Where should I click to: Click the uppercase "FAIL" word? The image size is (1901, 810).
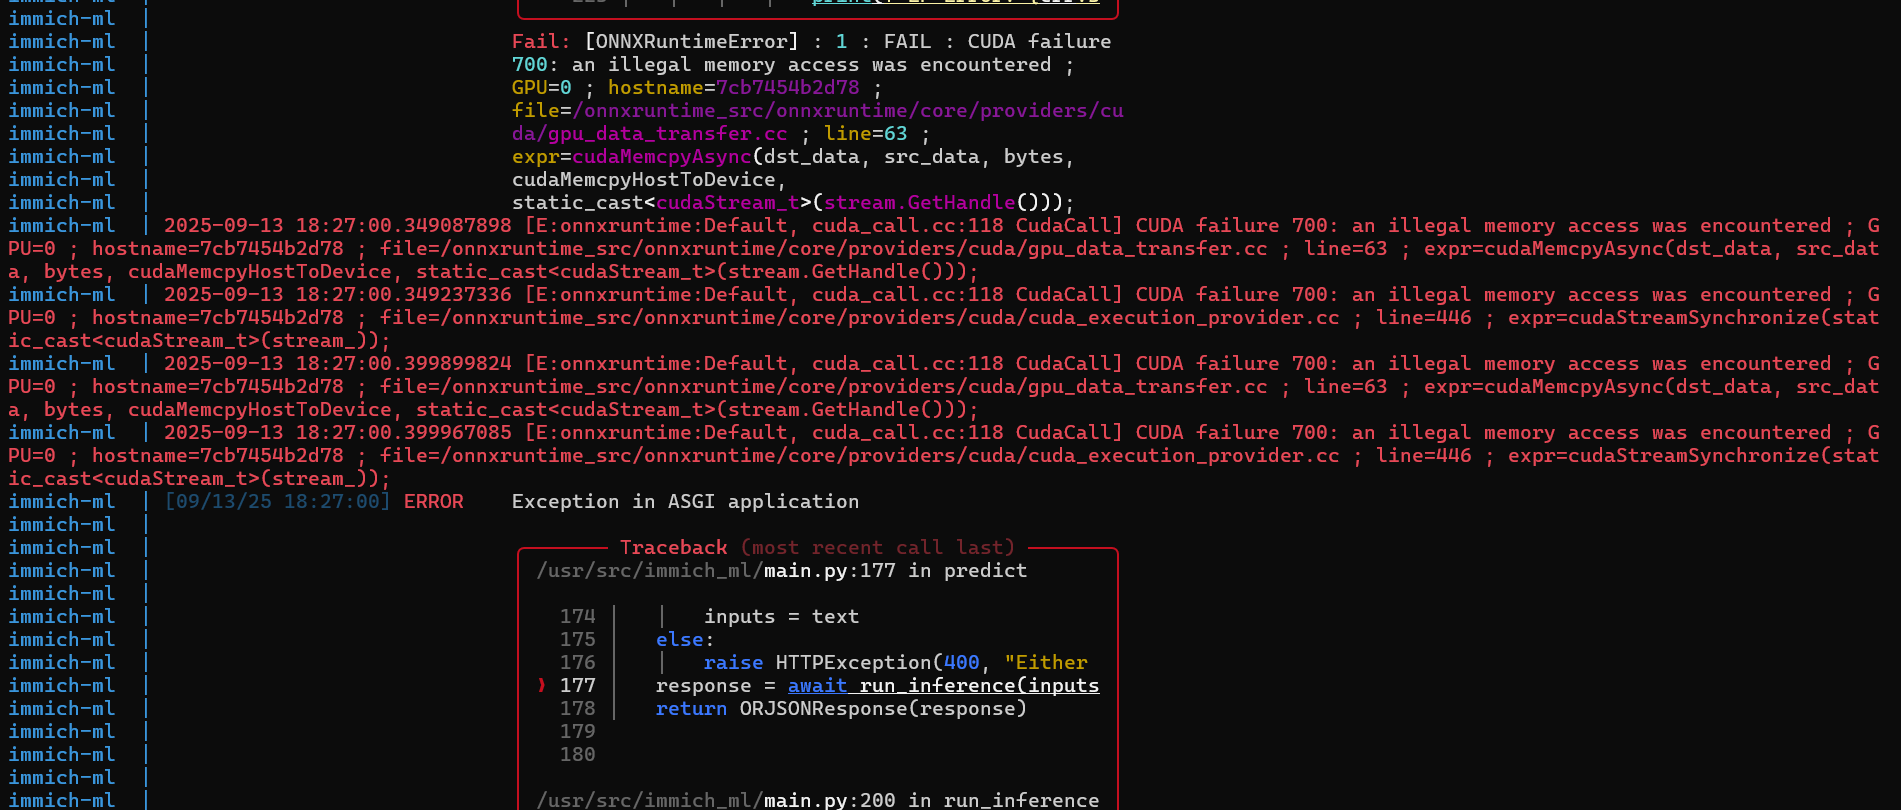907,41
